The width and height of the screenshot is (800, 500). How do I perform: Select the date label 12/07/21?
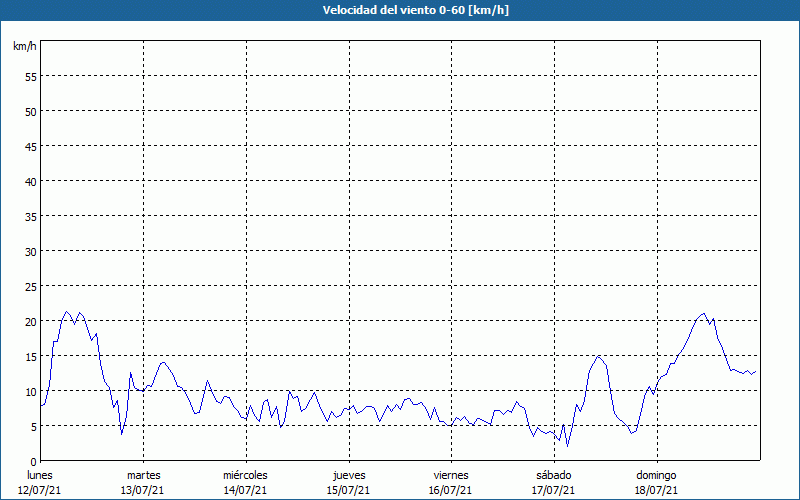[x=39, y=490]
